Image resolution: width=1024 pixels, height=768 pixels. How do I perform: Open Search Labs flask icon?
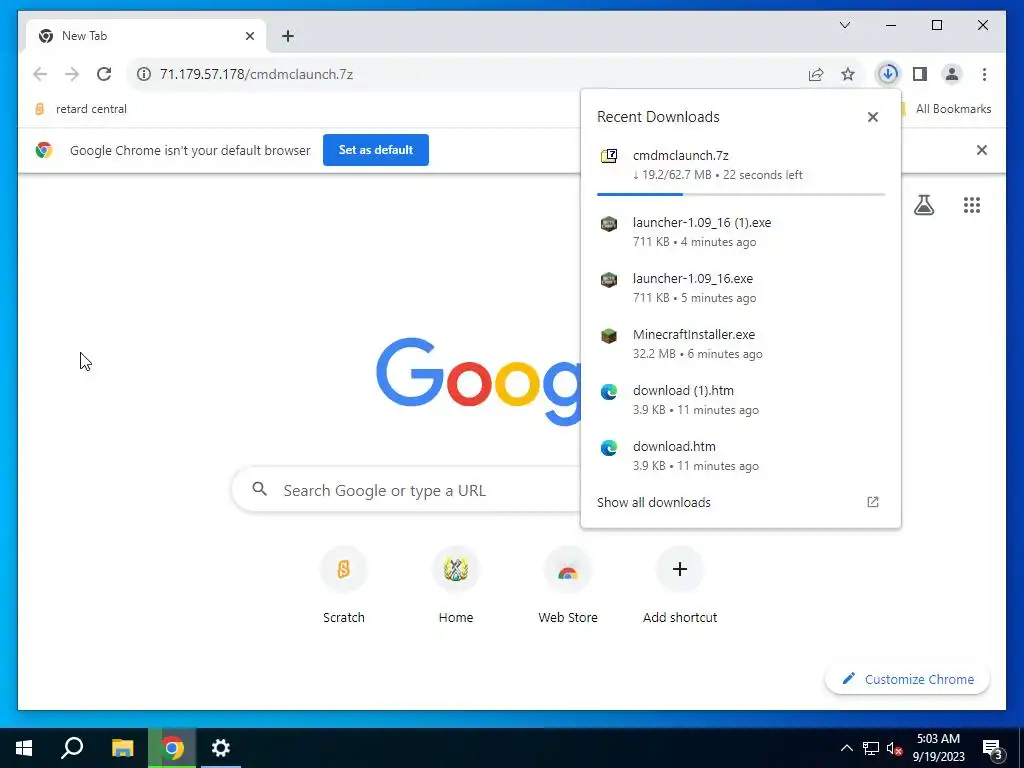[923, 206]
